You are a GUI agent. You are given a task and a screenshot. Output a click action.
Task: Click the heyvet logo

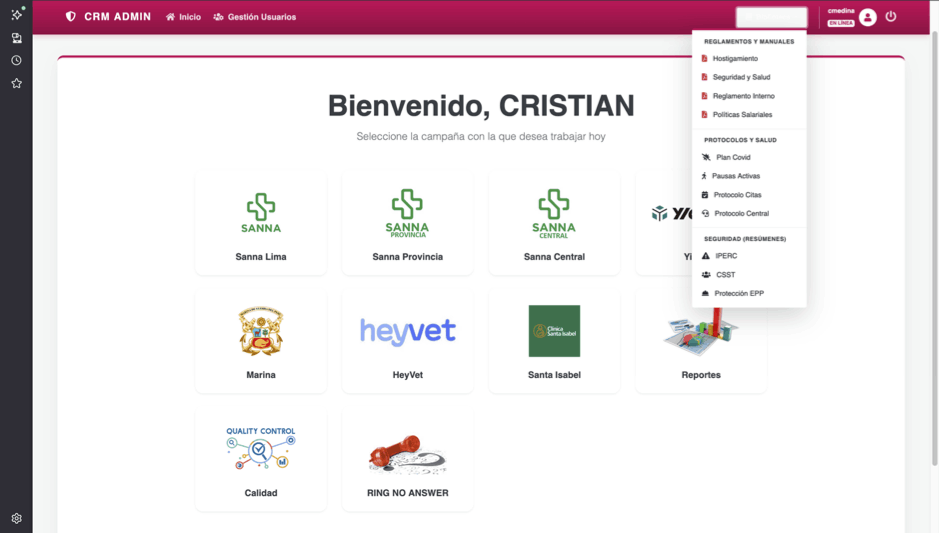(x=408, y=331)
